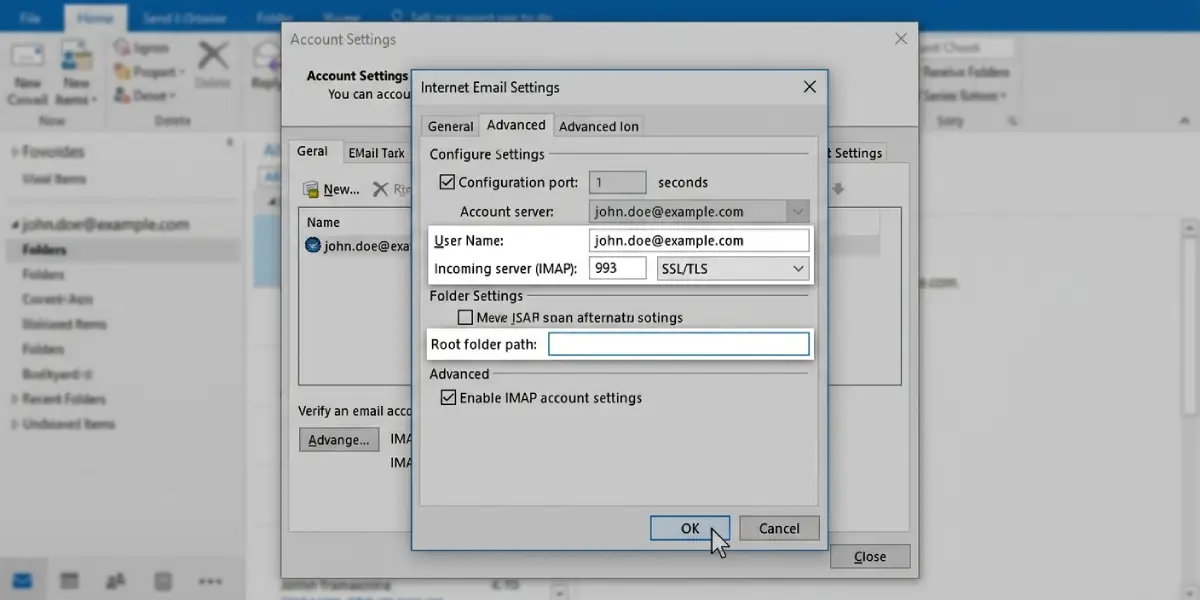Click the User Name input field
This screenshot has width=1200, height=600.
click(x=698, y=240)
